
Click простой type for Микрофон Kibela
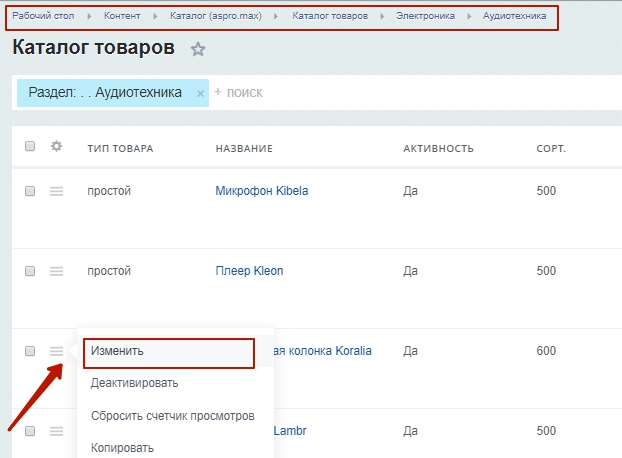click(109, 191)
